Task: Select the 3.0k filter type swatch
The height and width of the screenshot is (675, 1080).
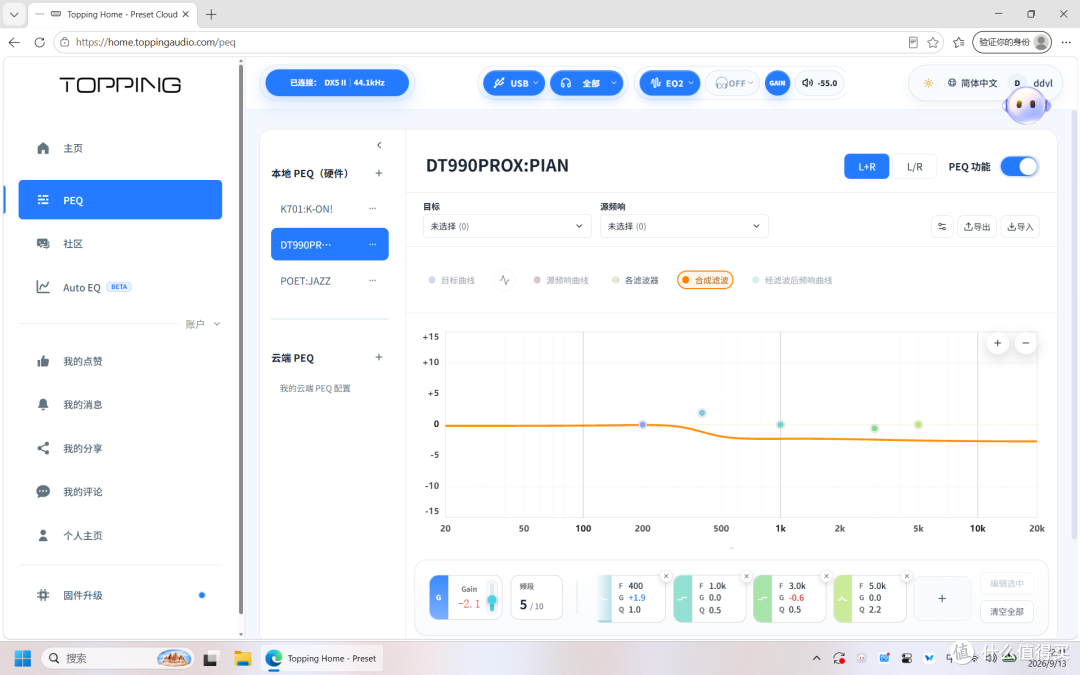Action: point(762,599)
